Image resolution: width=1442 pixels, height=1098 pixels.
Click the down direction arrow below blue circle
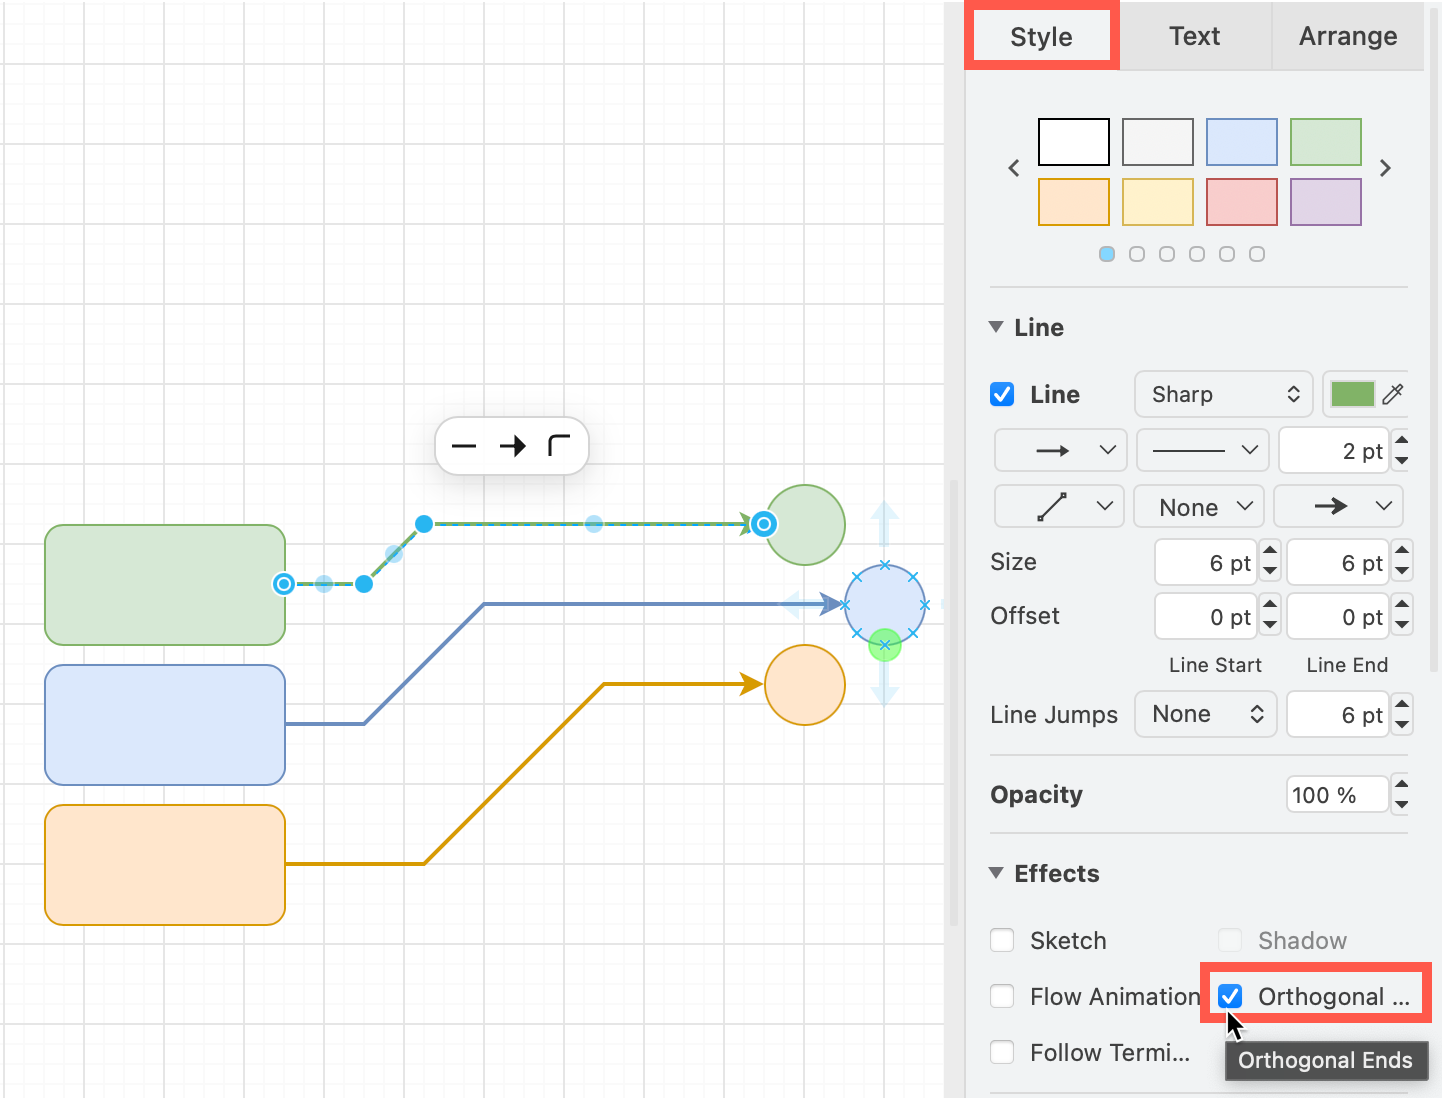pyautogui.click(x=884, y=686)
